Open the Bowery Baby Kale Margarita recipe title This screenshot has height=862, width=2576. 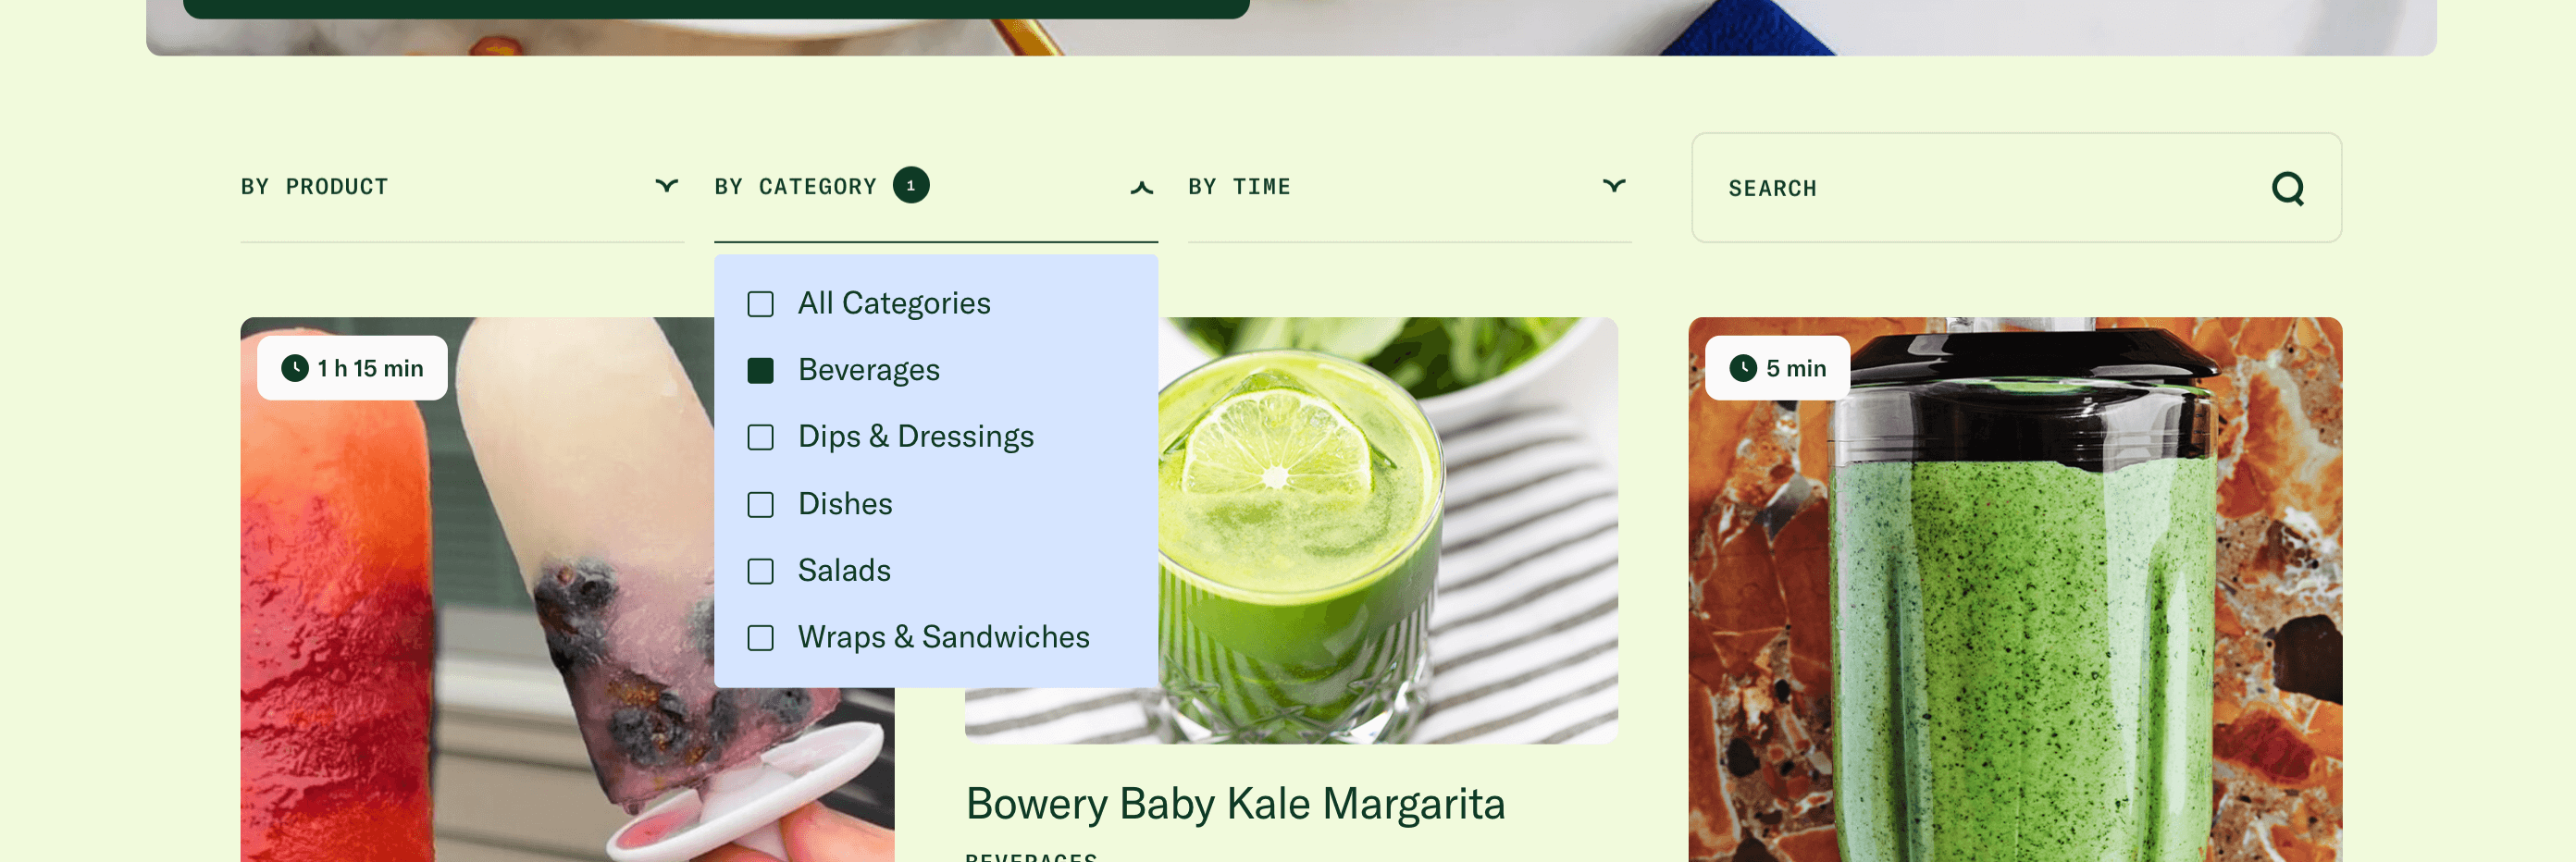point(1234,803)
